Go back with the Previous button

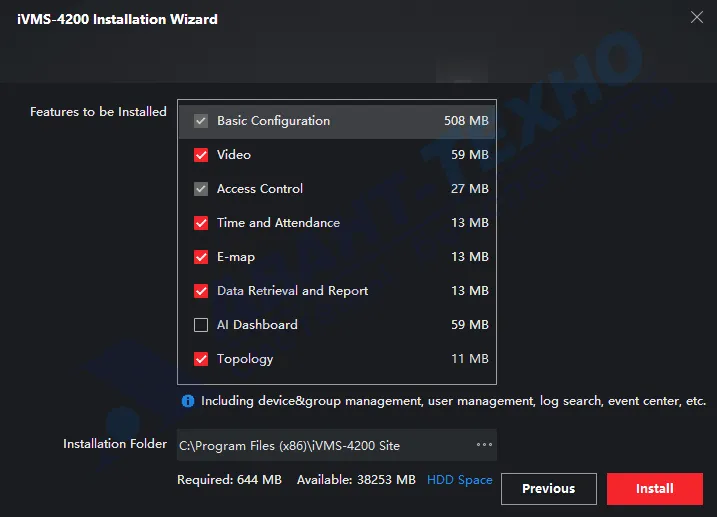[548, 489]
